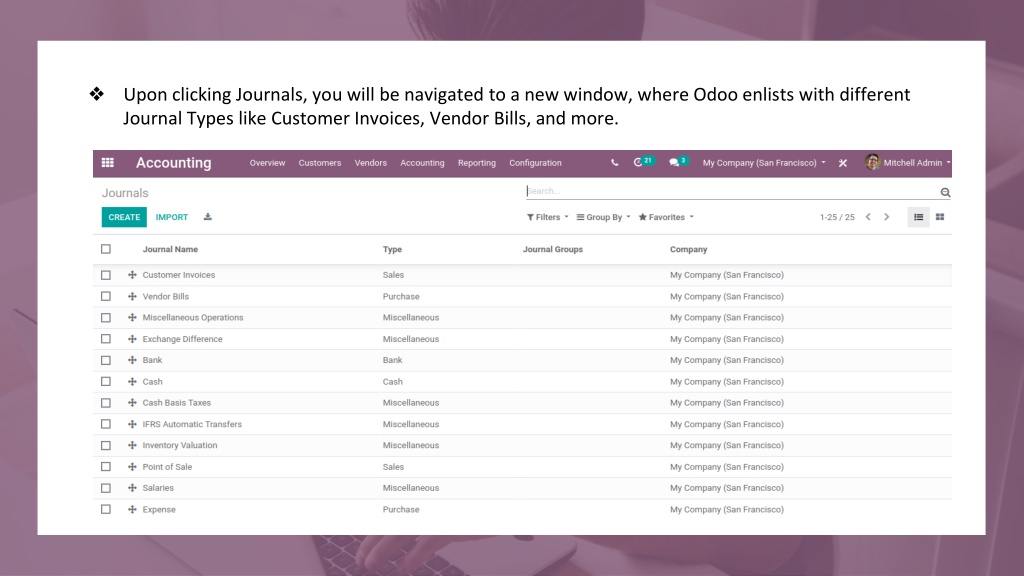The height and width of the screenshot is (576, 1024).
Task: Click the IMPORT button
Action: (x=172, y=217)
